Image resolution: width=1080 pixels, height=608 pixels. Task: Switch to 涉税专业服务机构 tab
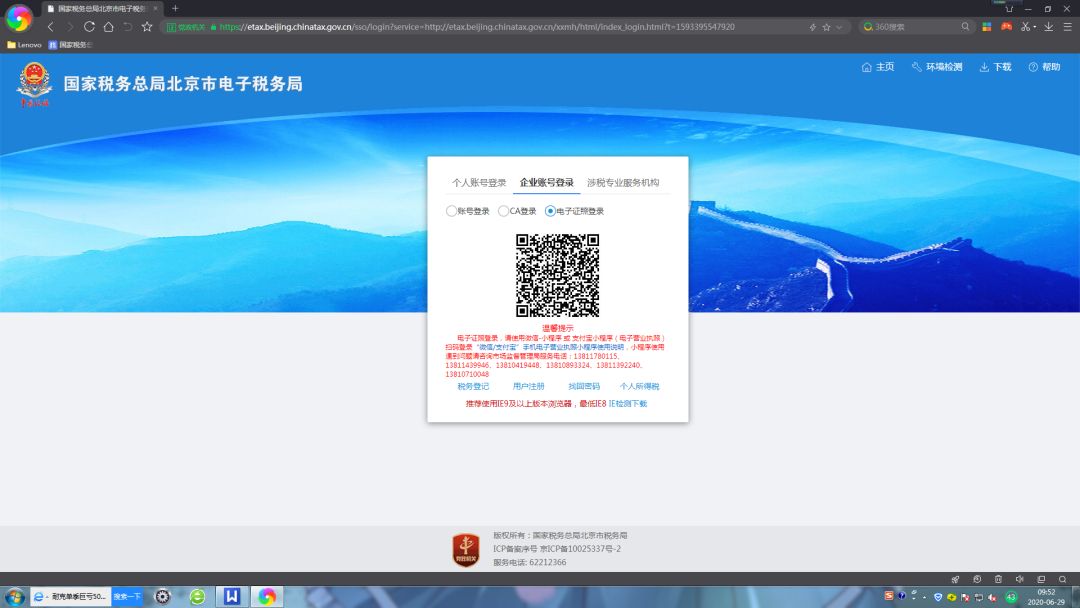pyautogui.click(x=623, y=182)
